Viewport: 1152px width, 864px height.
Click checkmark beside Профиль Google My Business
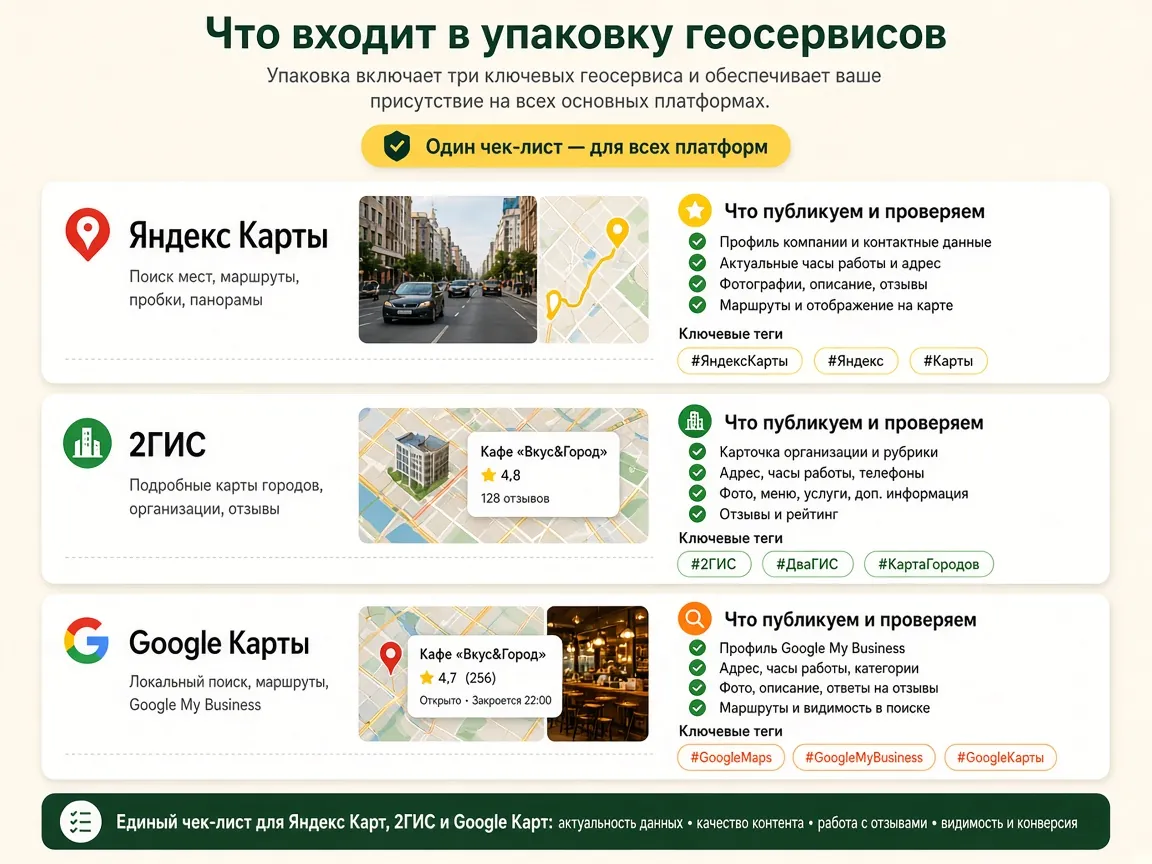(697, 648)
